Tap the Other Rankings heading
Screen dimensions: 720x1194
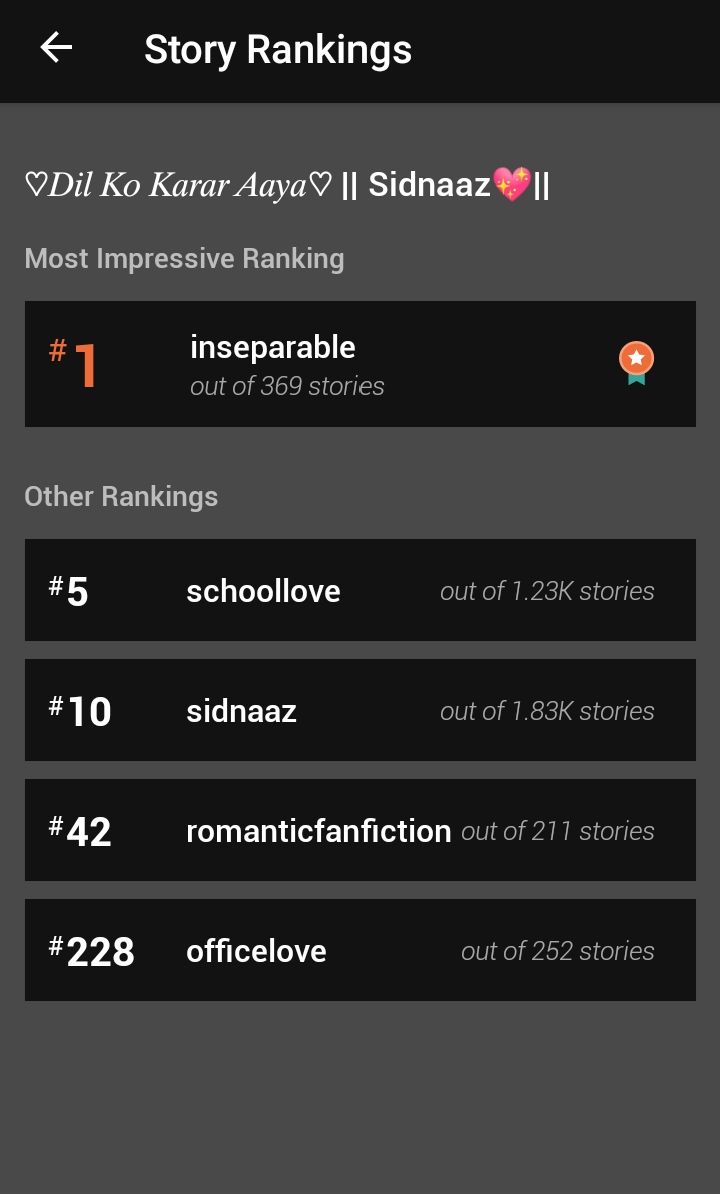click(121, 496)
